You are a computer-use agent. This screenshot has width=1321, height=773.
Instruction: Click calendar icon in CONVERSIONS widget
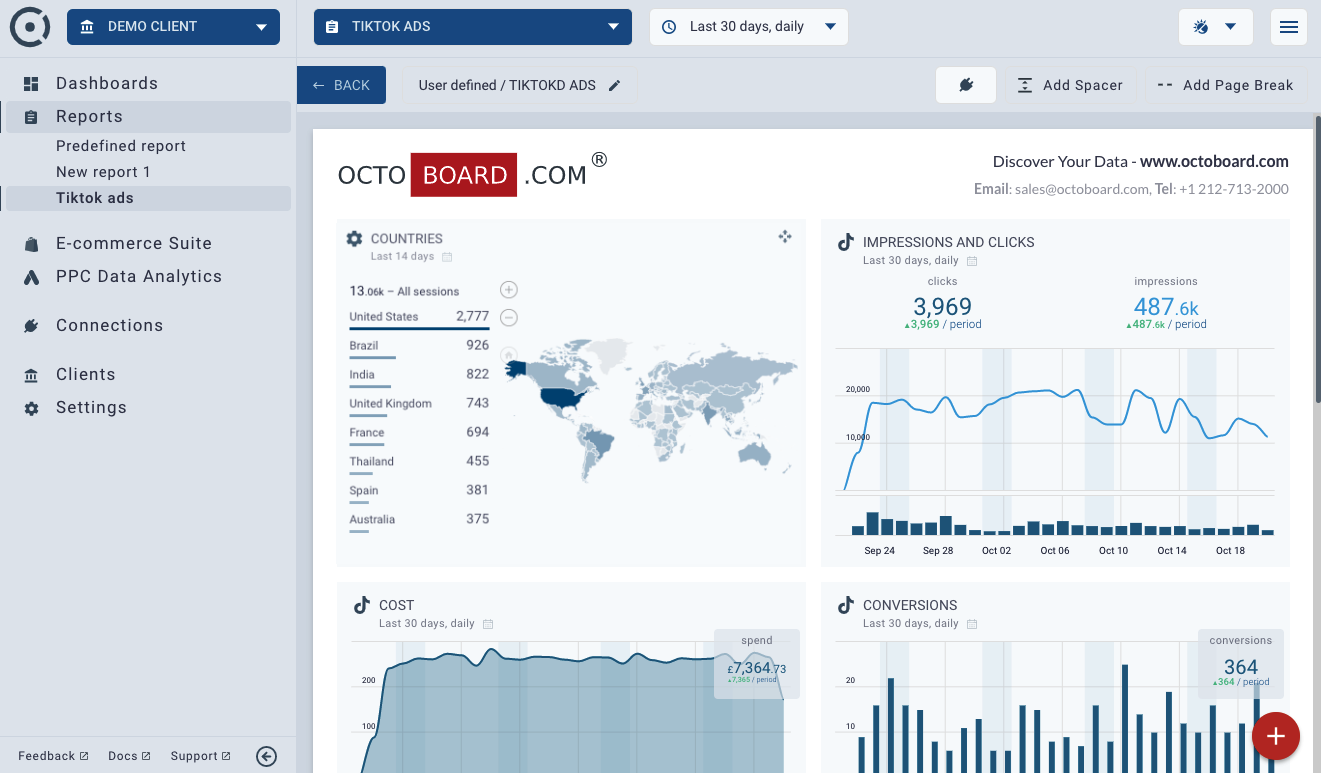point(972,624)
